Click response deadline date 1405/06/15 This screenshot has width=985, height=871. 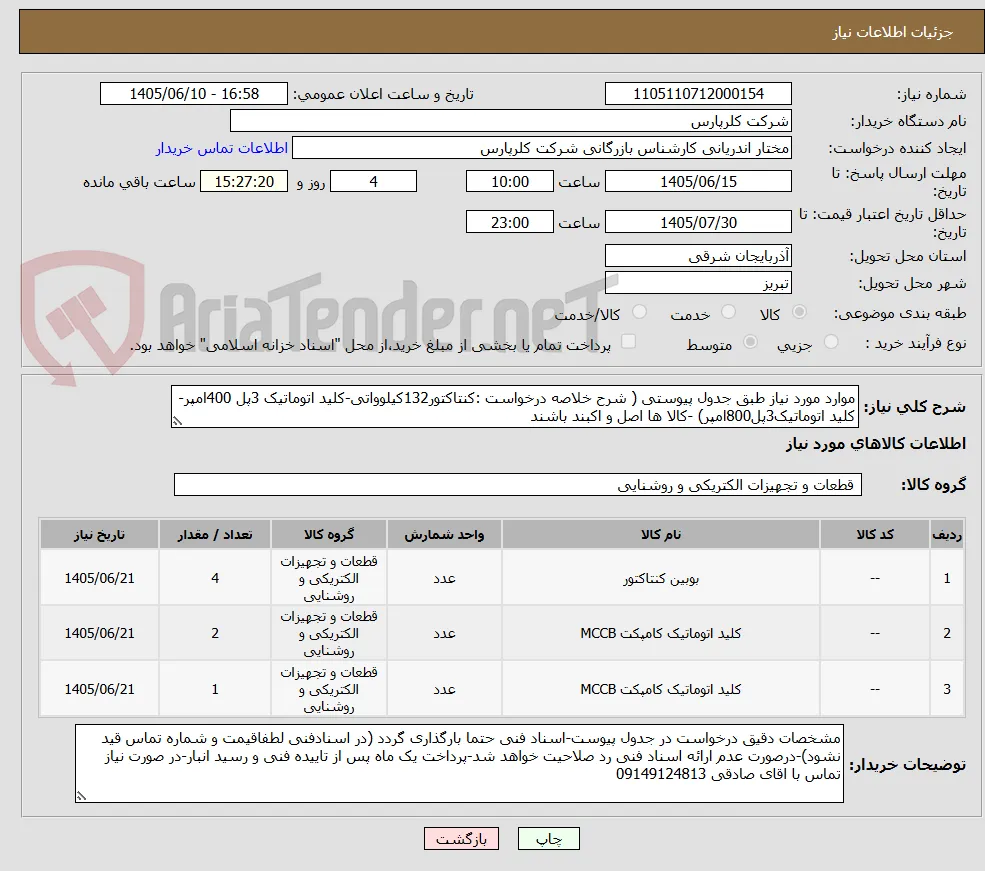(698, 181)
